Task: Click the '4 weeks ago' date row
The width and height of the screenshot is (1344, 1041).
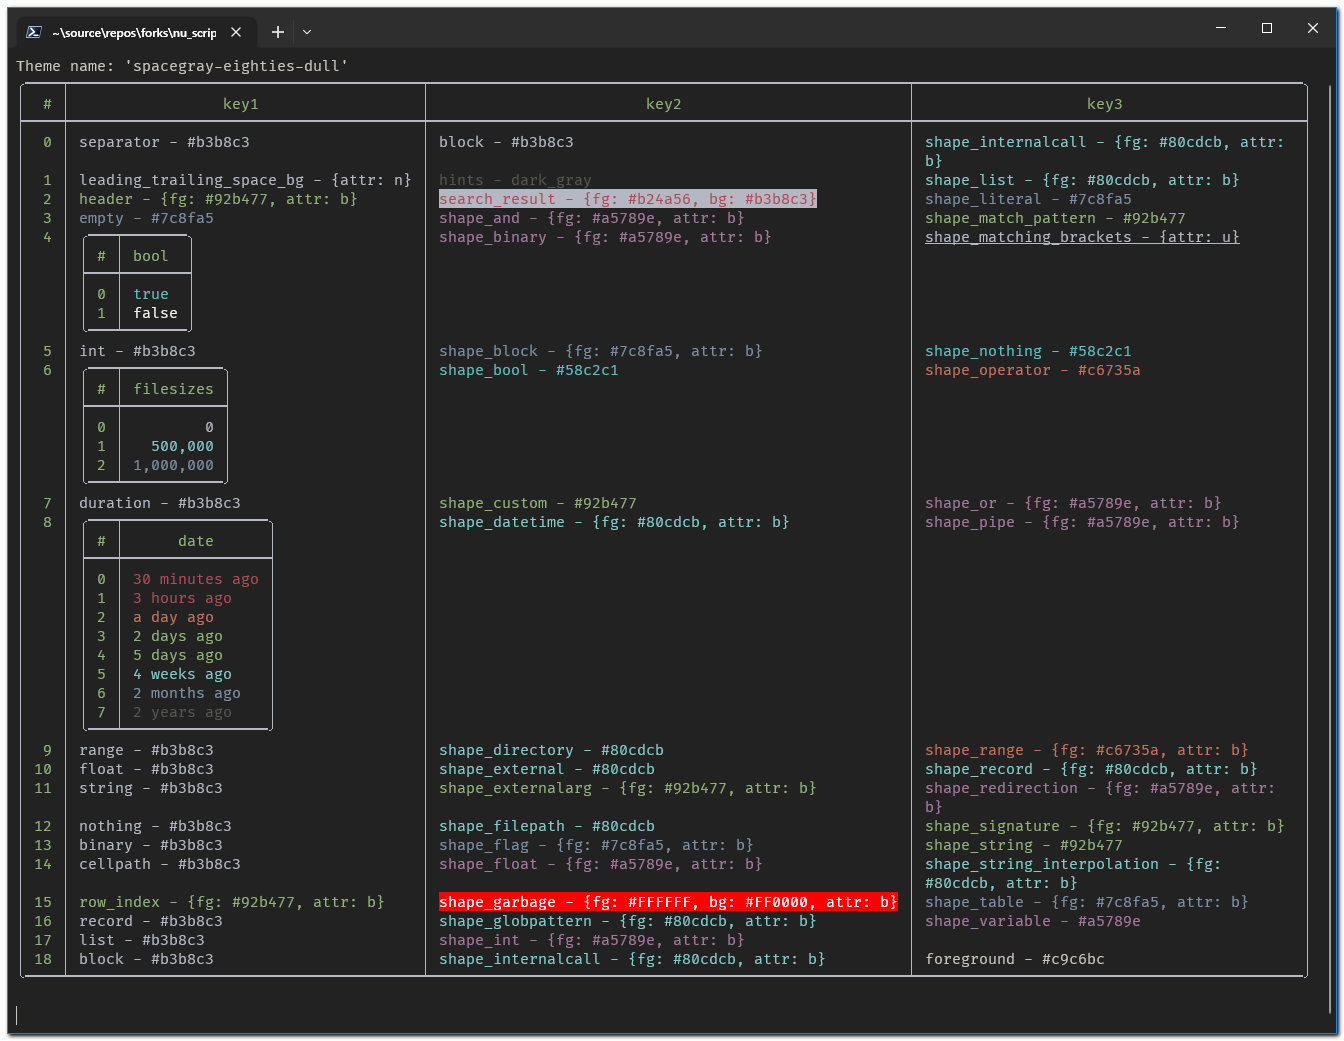Action: pos(182,674)
